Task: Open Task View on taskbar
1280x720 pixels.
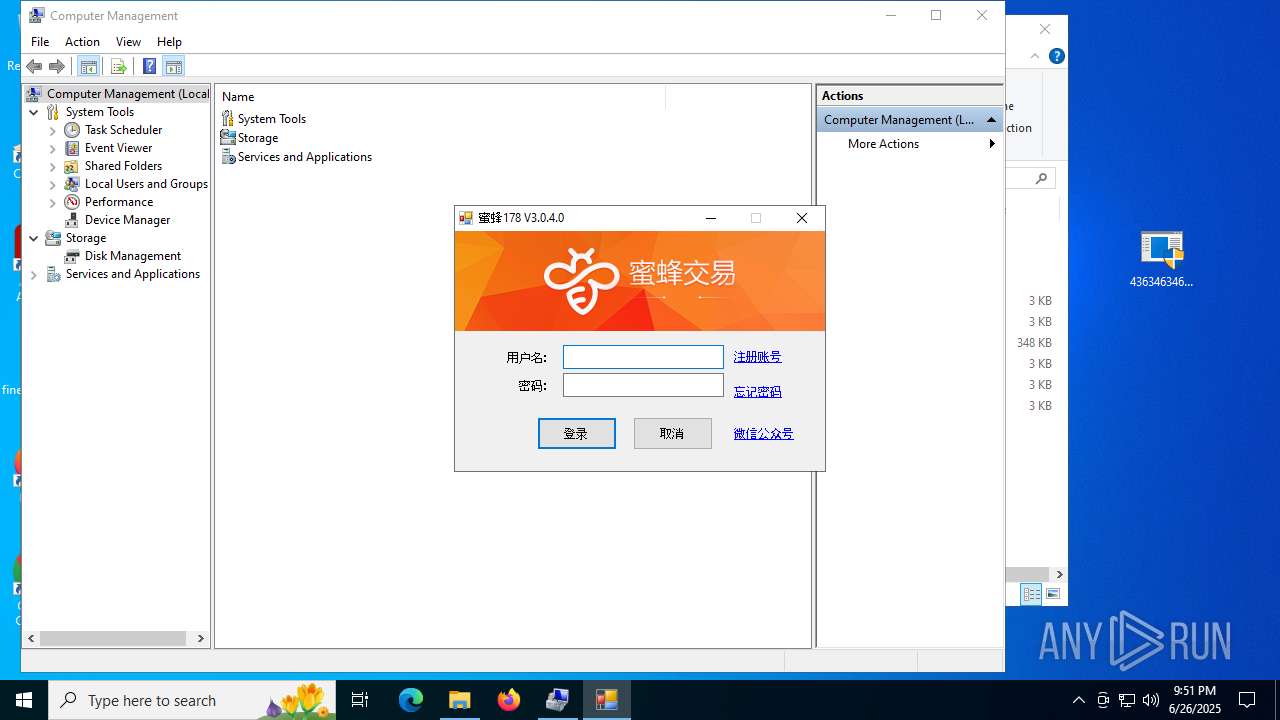Action: tap(360, 700)
